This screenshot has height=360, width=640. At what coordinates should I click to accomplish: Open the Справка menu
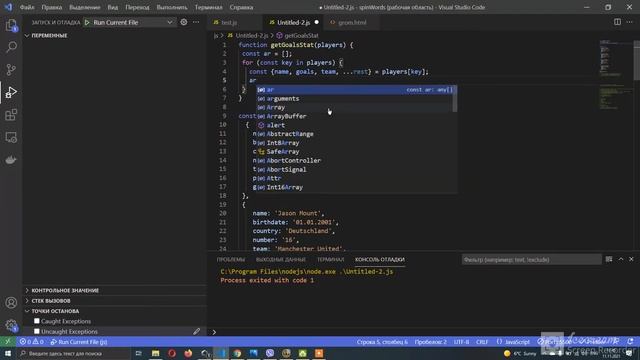click(x=241, y=7)
